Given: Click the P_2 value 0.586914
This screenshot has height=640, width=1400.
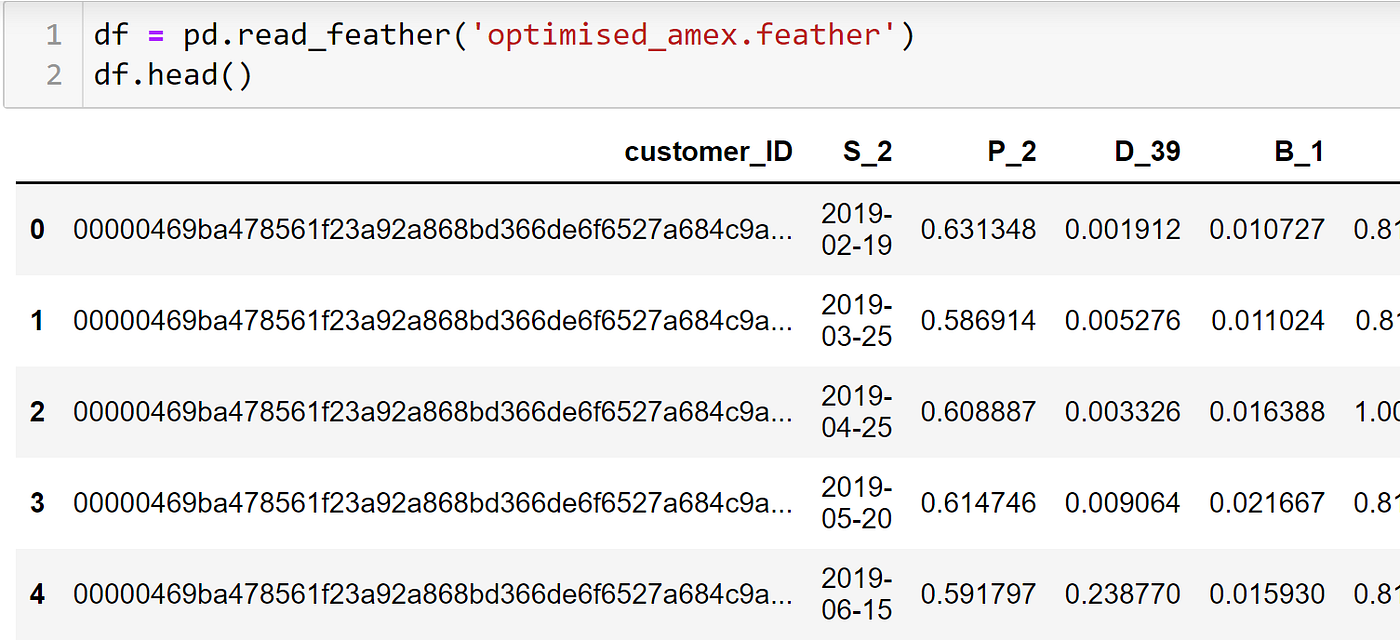Looking at the screenshot, I should coord(978,321).
